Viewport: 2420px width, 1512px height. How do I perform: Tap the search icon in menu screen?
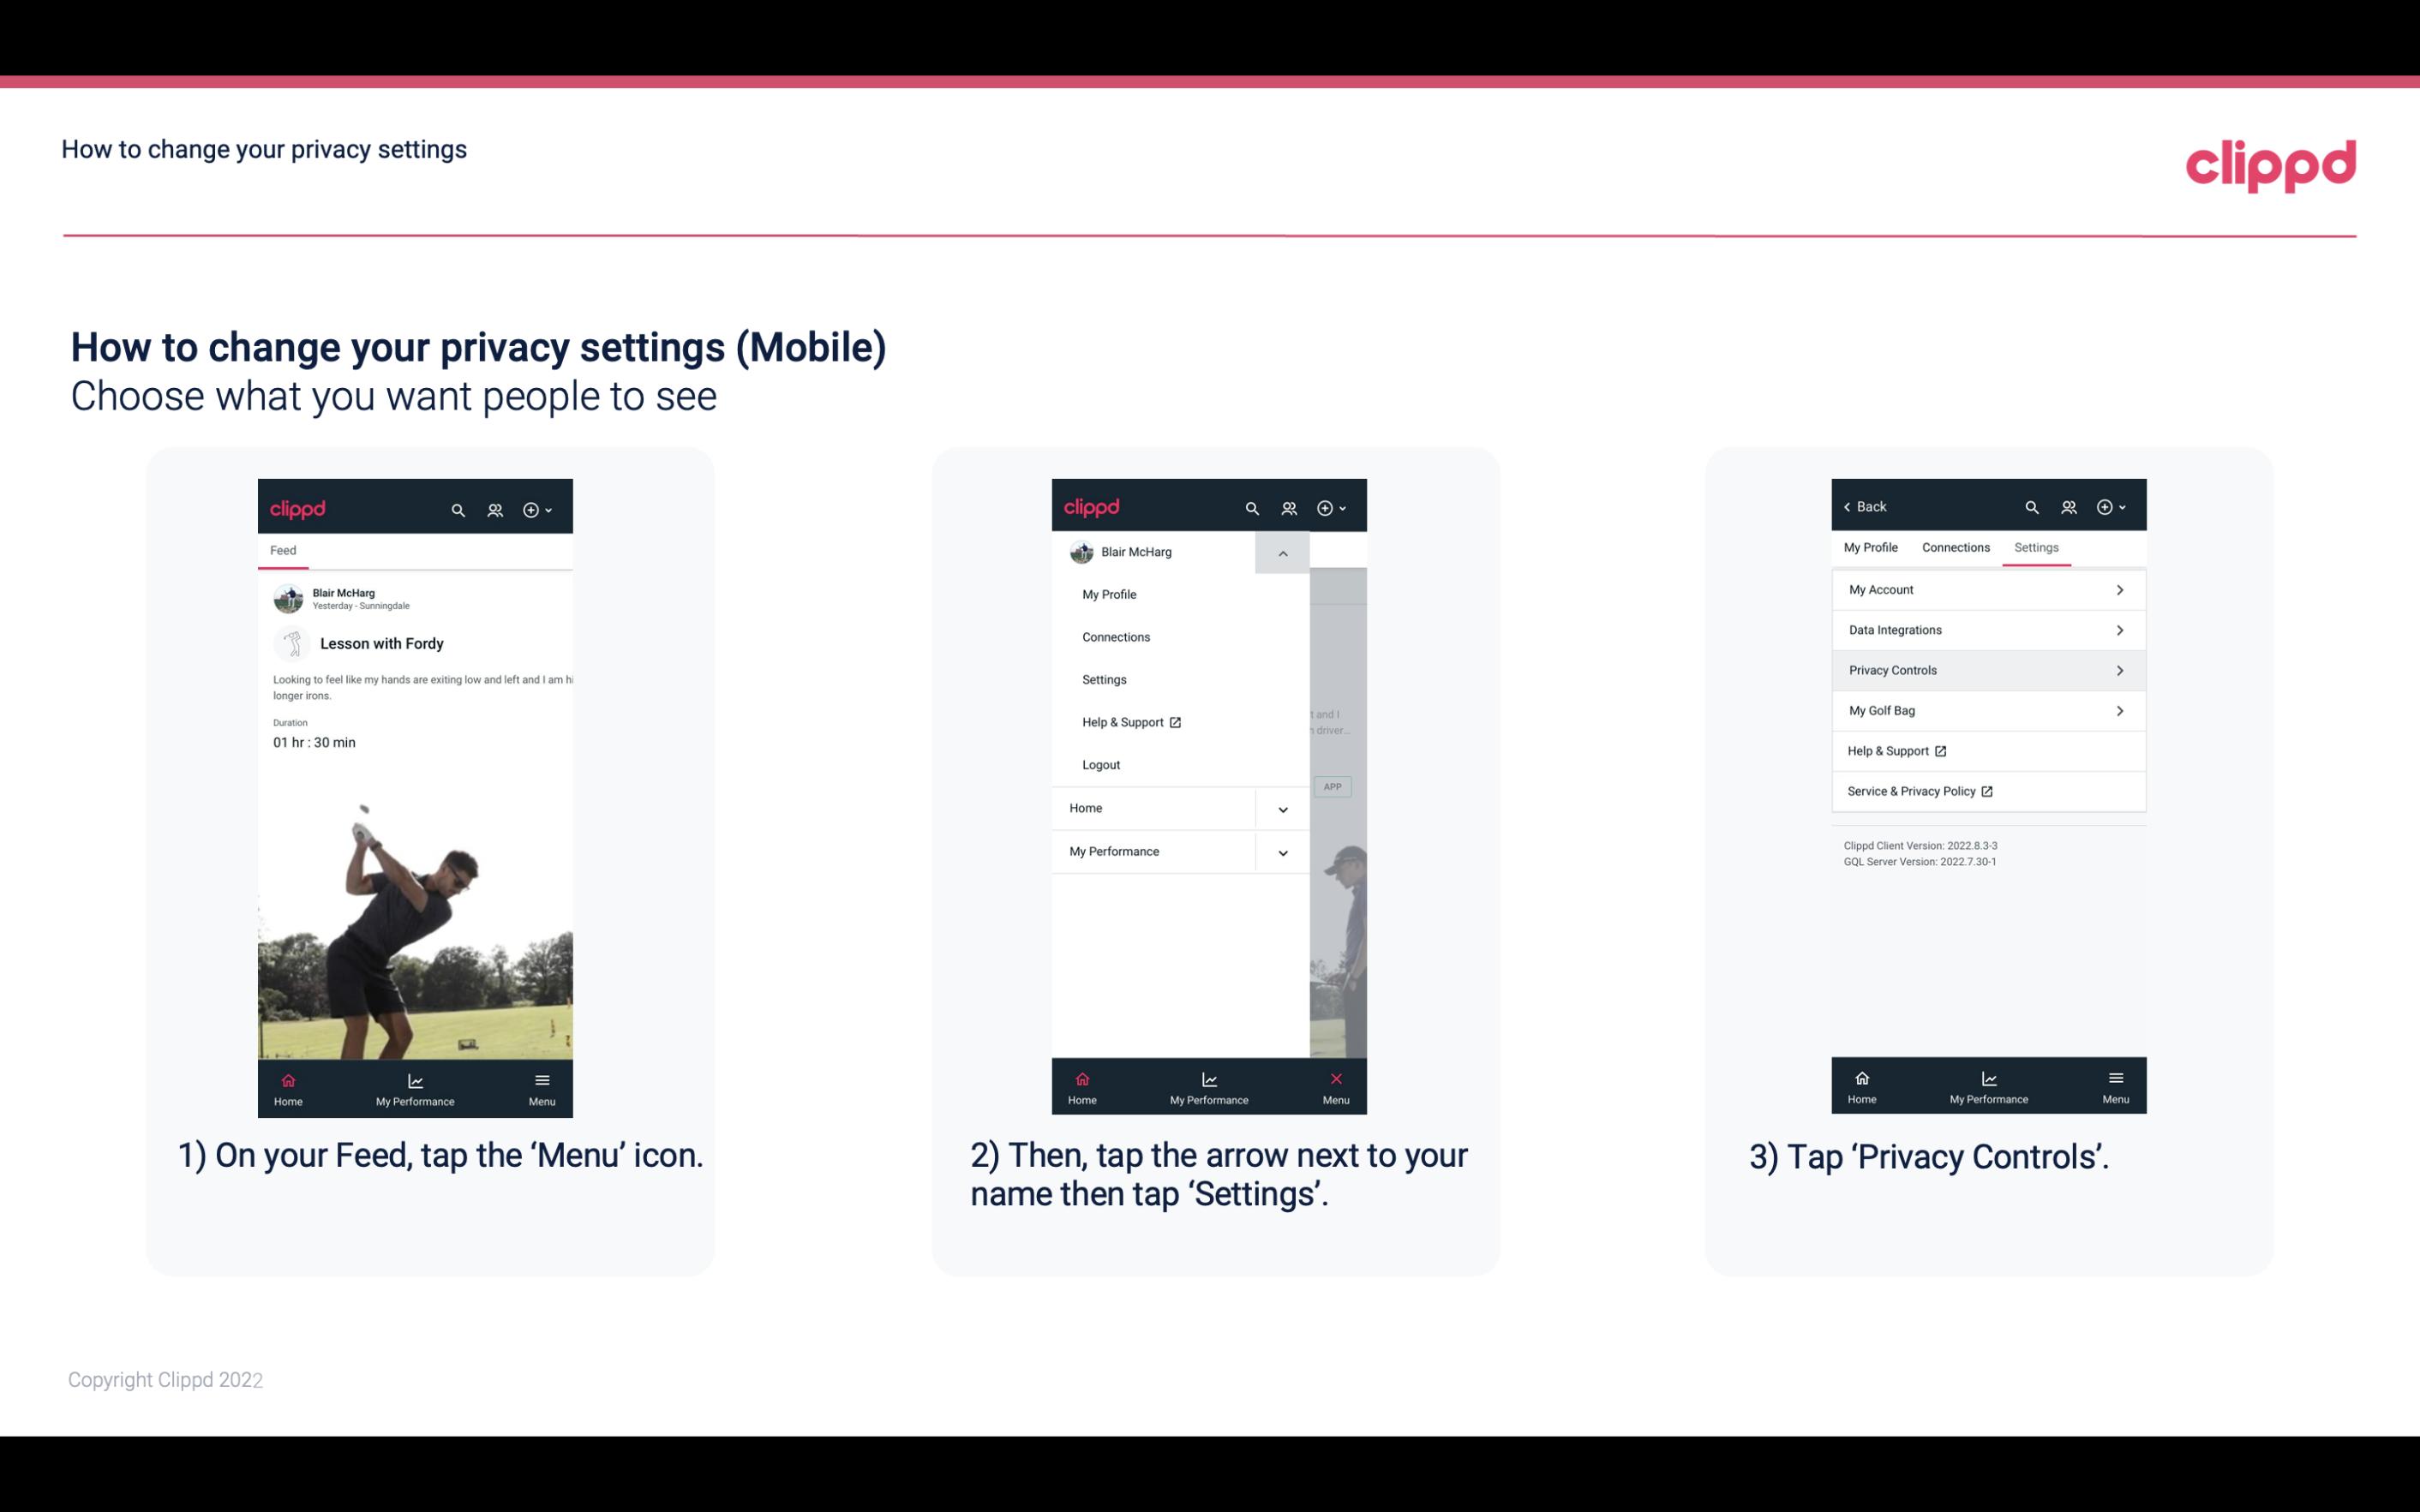tap(1253, 505)
